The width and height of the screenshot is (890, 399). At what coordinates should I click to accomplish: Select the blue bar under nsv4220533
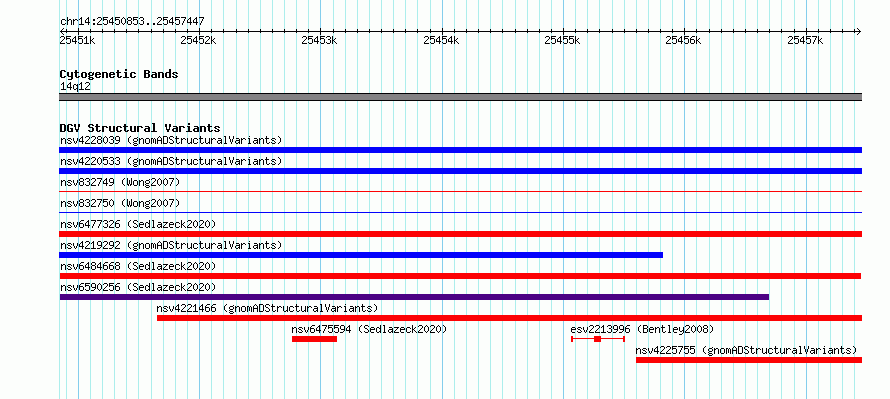[460, 171]
